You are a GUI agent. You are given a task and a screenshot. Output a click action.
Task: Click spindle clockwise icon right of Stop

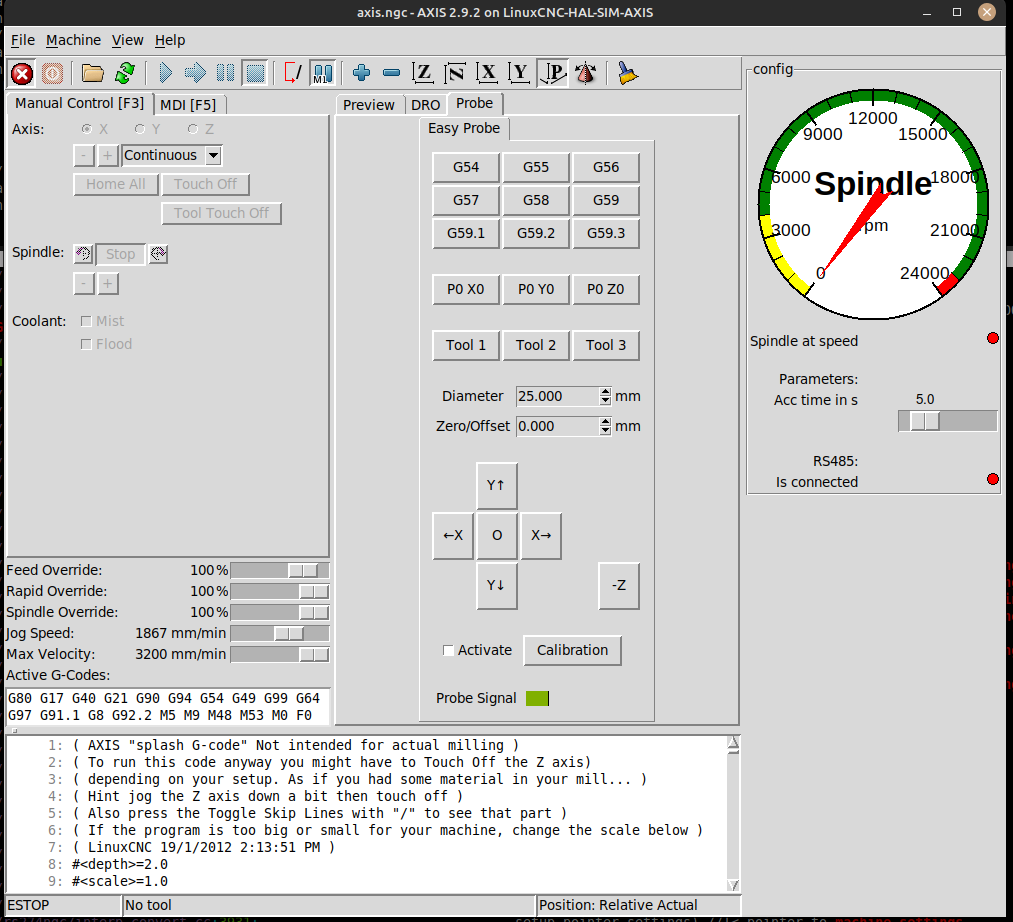coord(158,254)
